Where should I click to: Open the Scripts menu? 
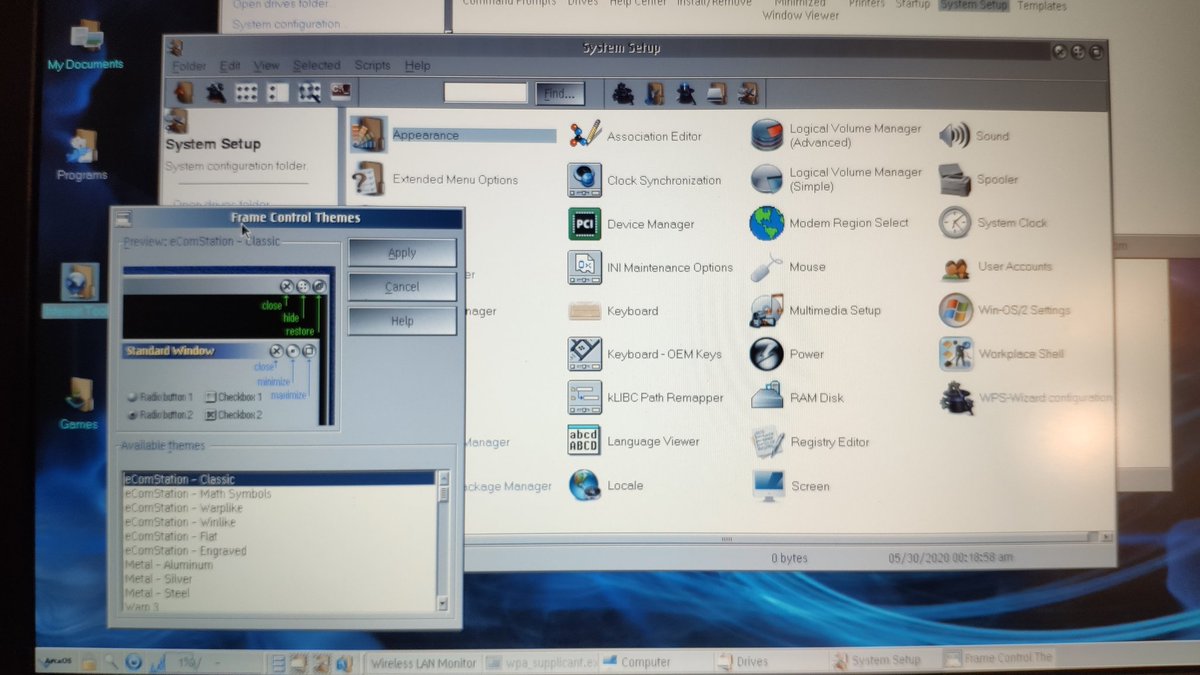[x=372, y=66]
